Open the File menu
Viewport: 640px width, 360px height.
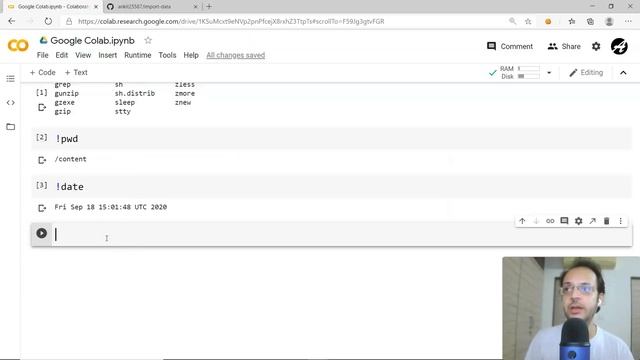click(x=42, y=55)
